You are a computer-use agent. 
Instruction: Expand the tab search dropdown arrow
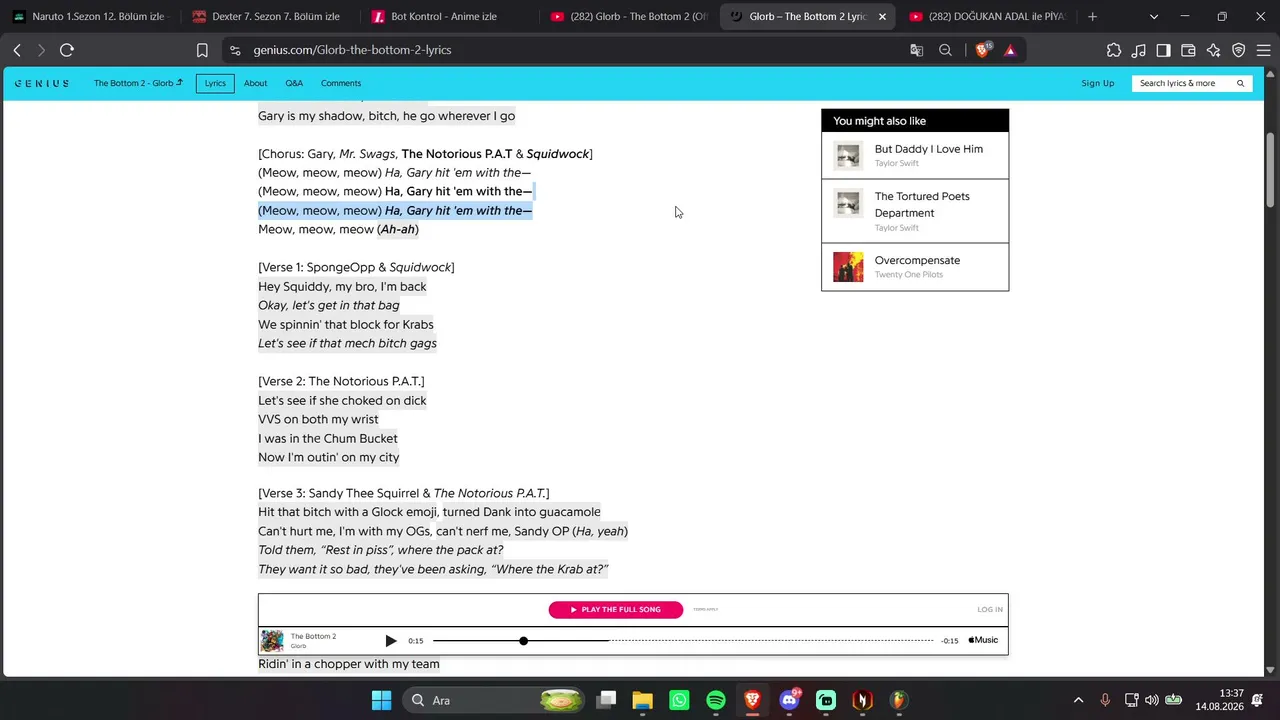[1154, 16]
